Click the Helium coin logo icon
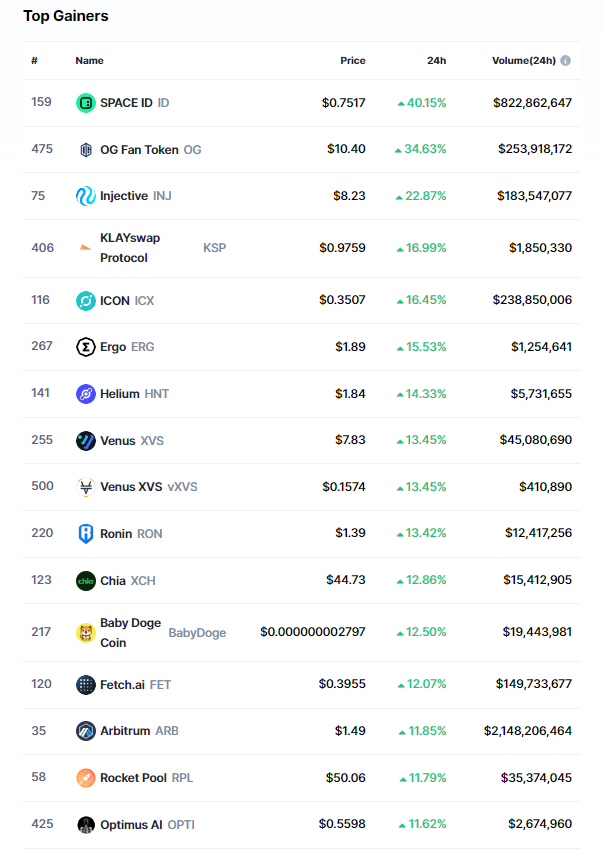Screen dimensions: 602x855 click(86, 394)
